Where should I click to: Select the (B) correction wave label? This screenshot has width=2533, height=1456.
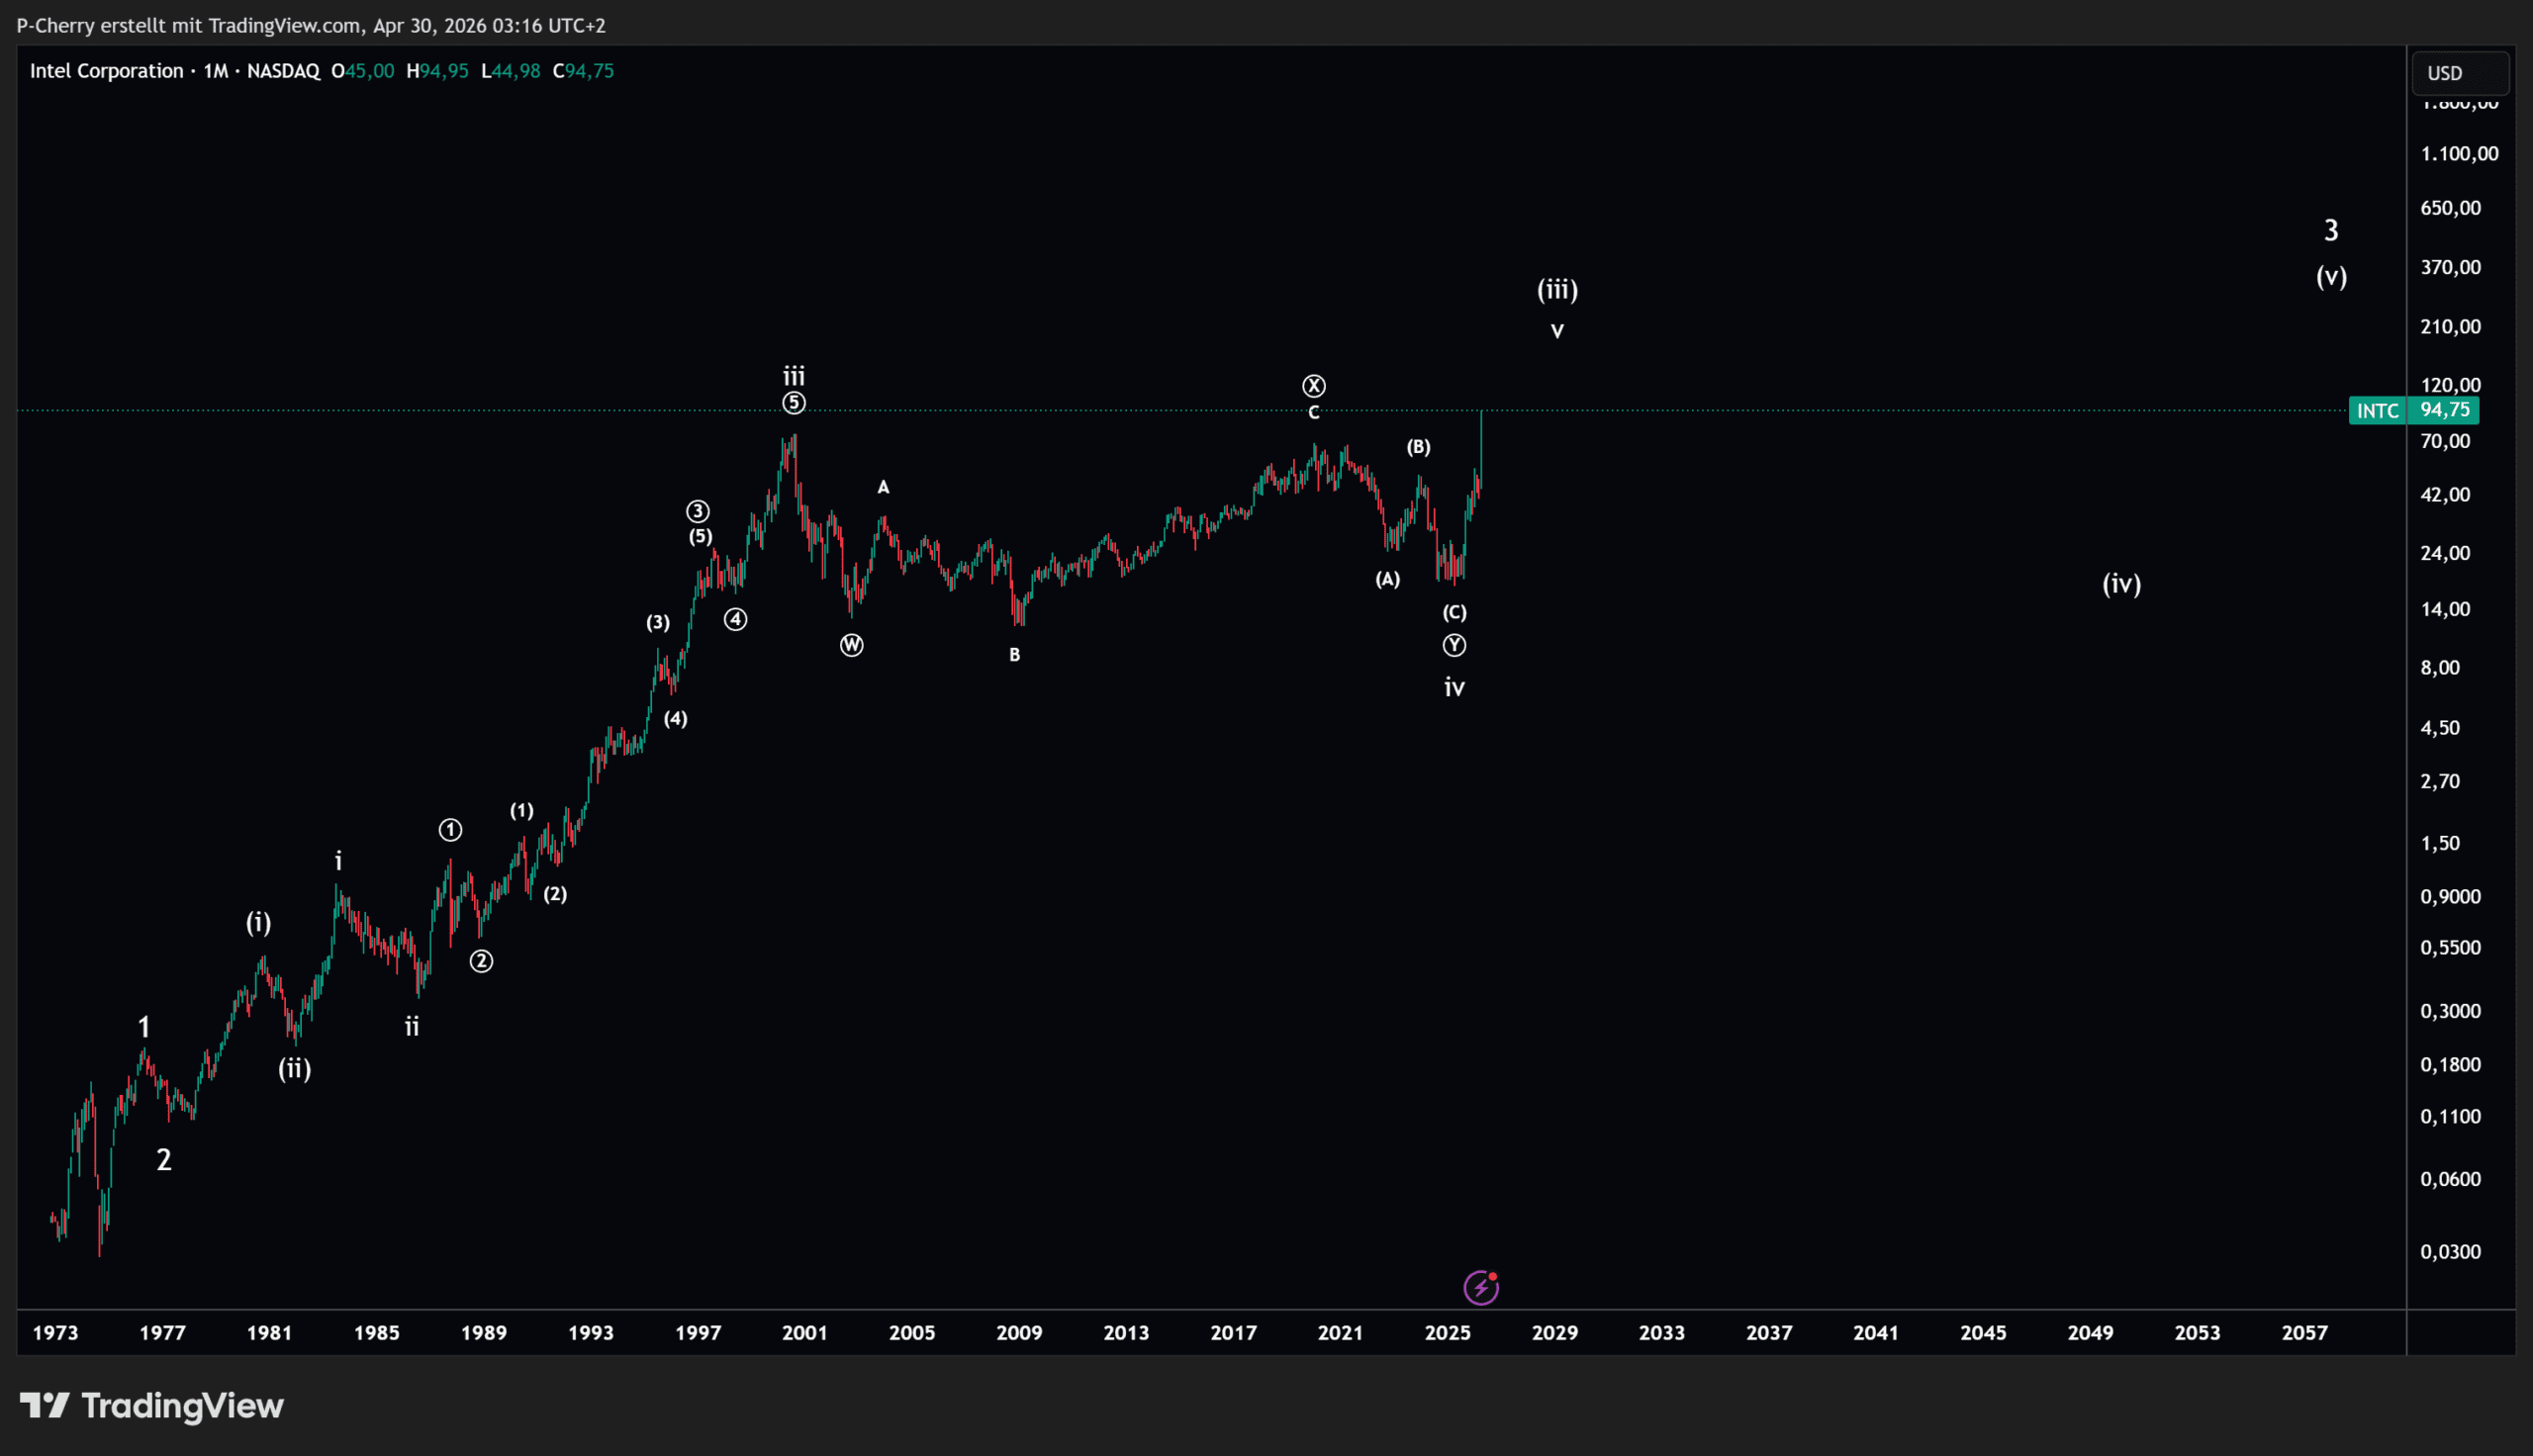click(x=1418, y=447)
